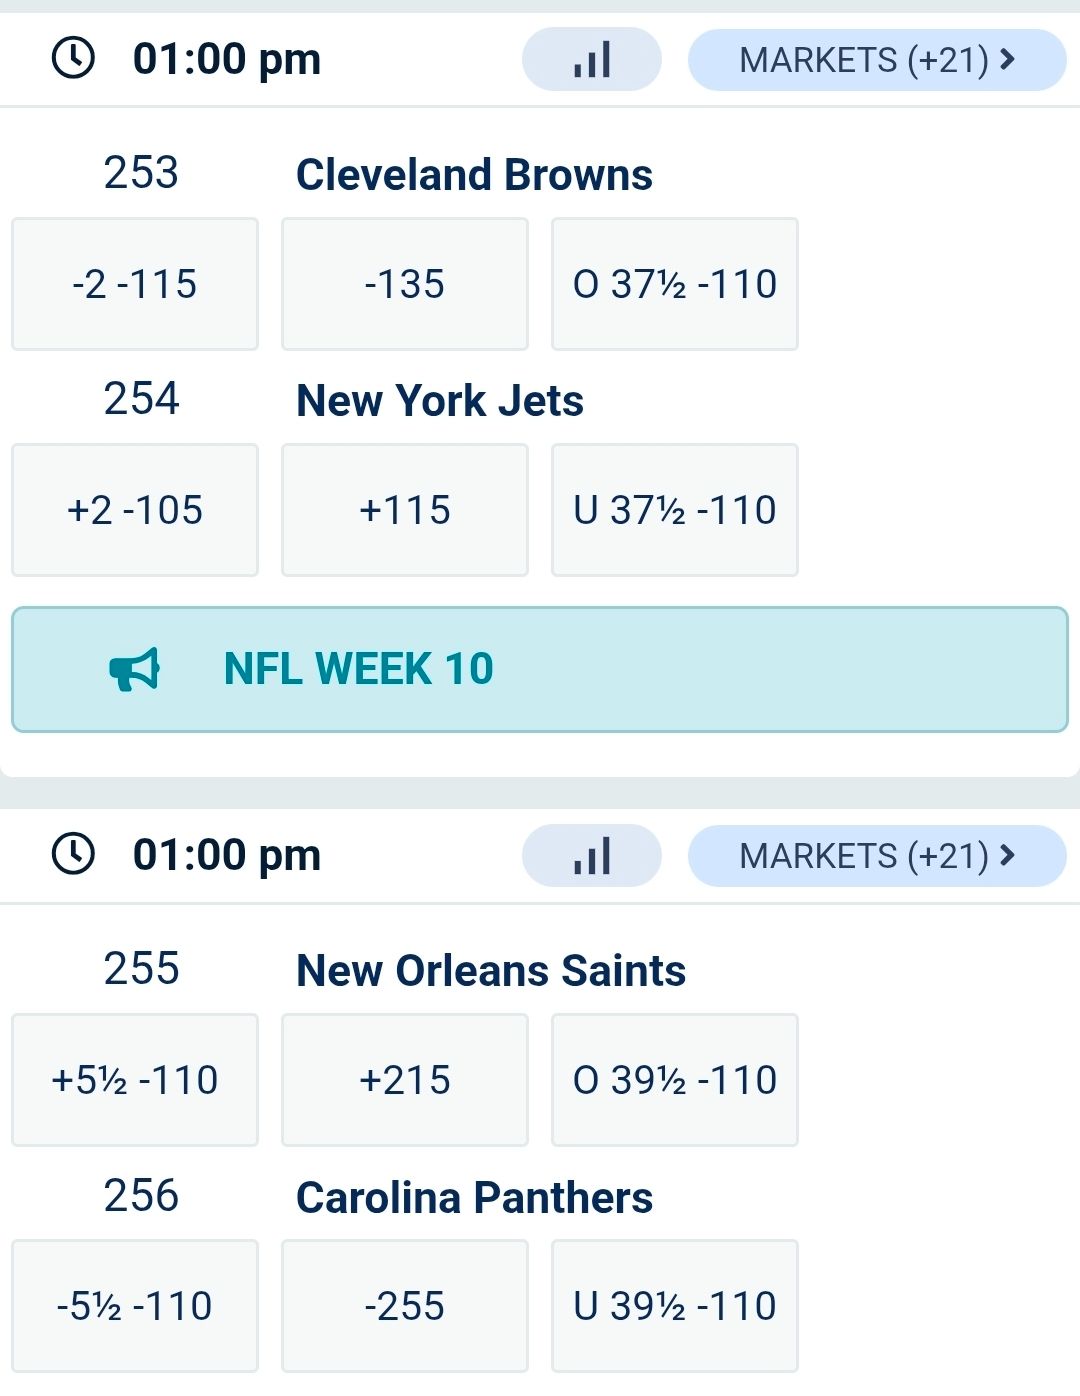Bet Saints +215 moneyline
This screenshot has height=1396, width=1080.
tap(405, 1080)
